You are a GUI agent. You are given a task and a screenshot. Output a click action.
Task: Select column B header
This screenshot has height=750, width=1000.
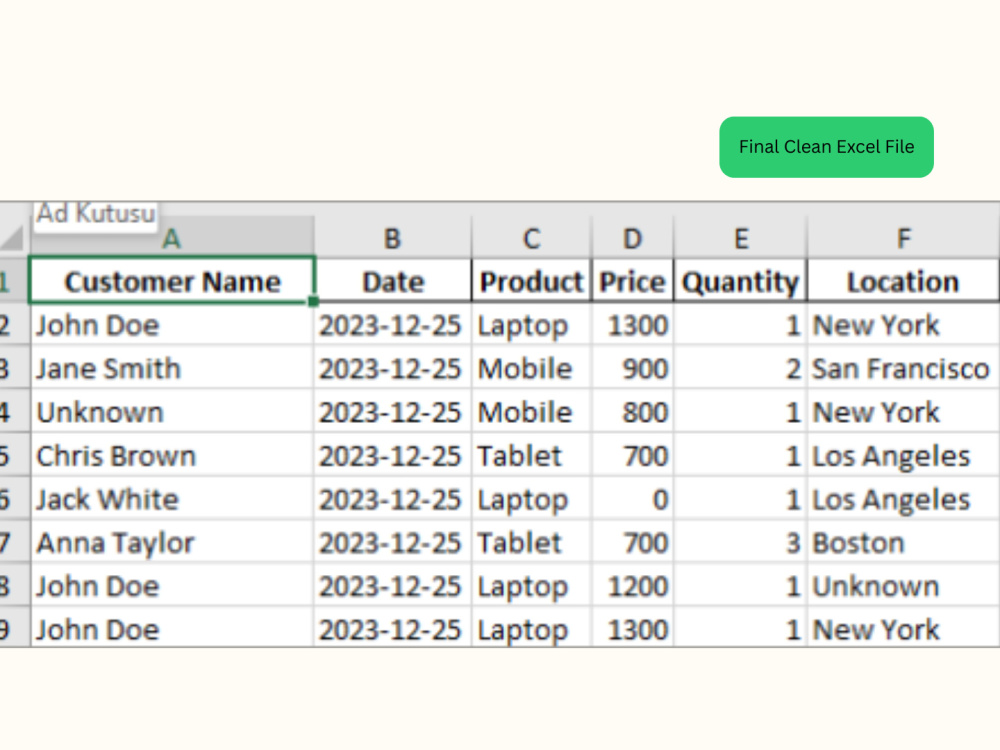392,239
